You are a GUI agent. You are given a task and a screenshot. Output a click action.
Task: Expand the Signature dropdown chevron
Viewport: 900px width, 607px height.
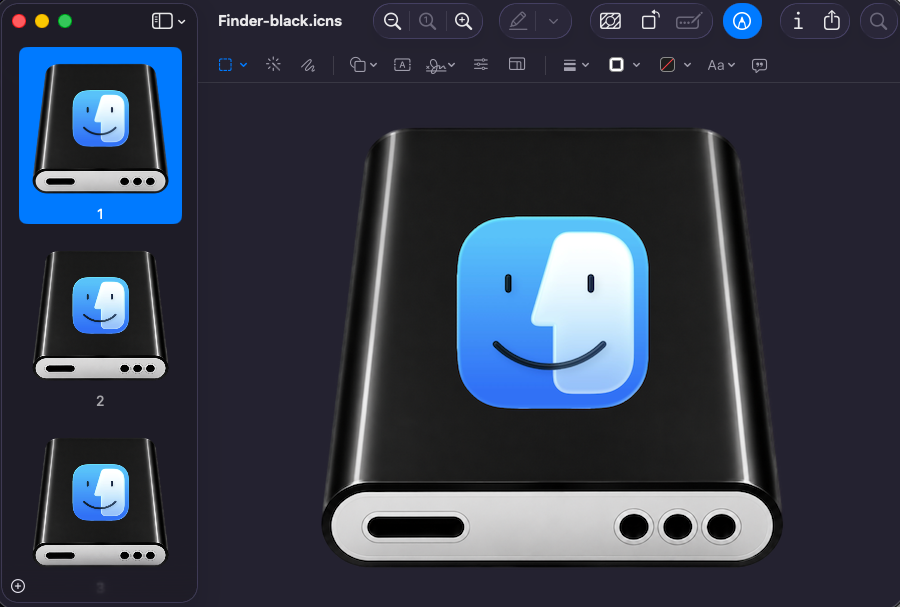[x=452, y=65]
